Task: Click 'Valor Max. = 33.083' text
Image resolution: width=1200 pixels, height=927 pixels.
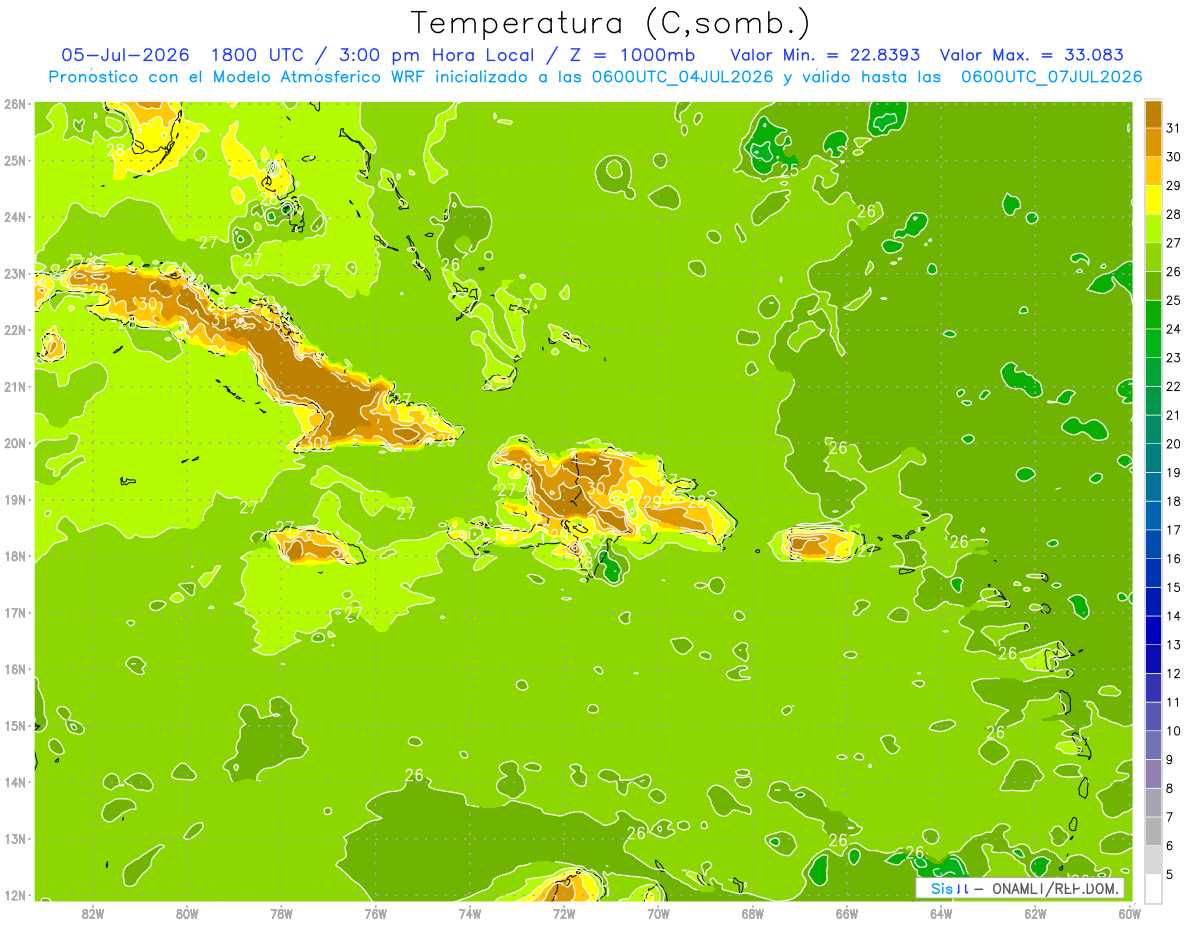Action: point(1030,54)
